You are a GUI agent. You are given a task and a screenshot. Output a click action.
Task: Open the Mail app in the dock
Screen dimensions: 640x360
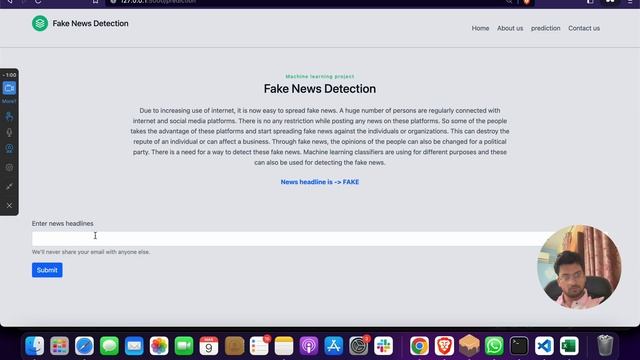click(134, 346)
